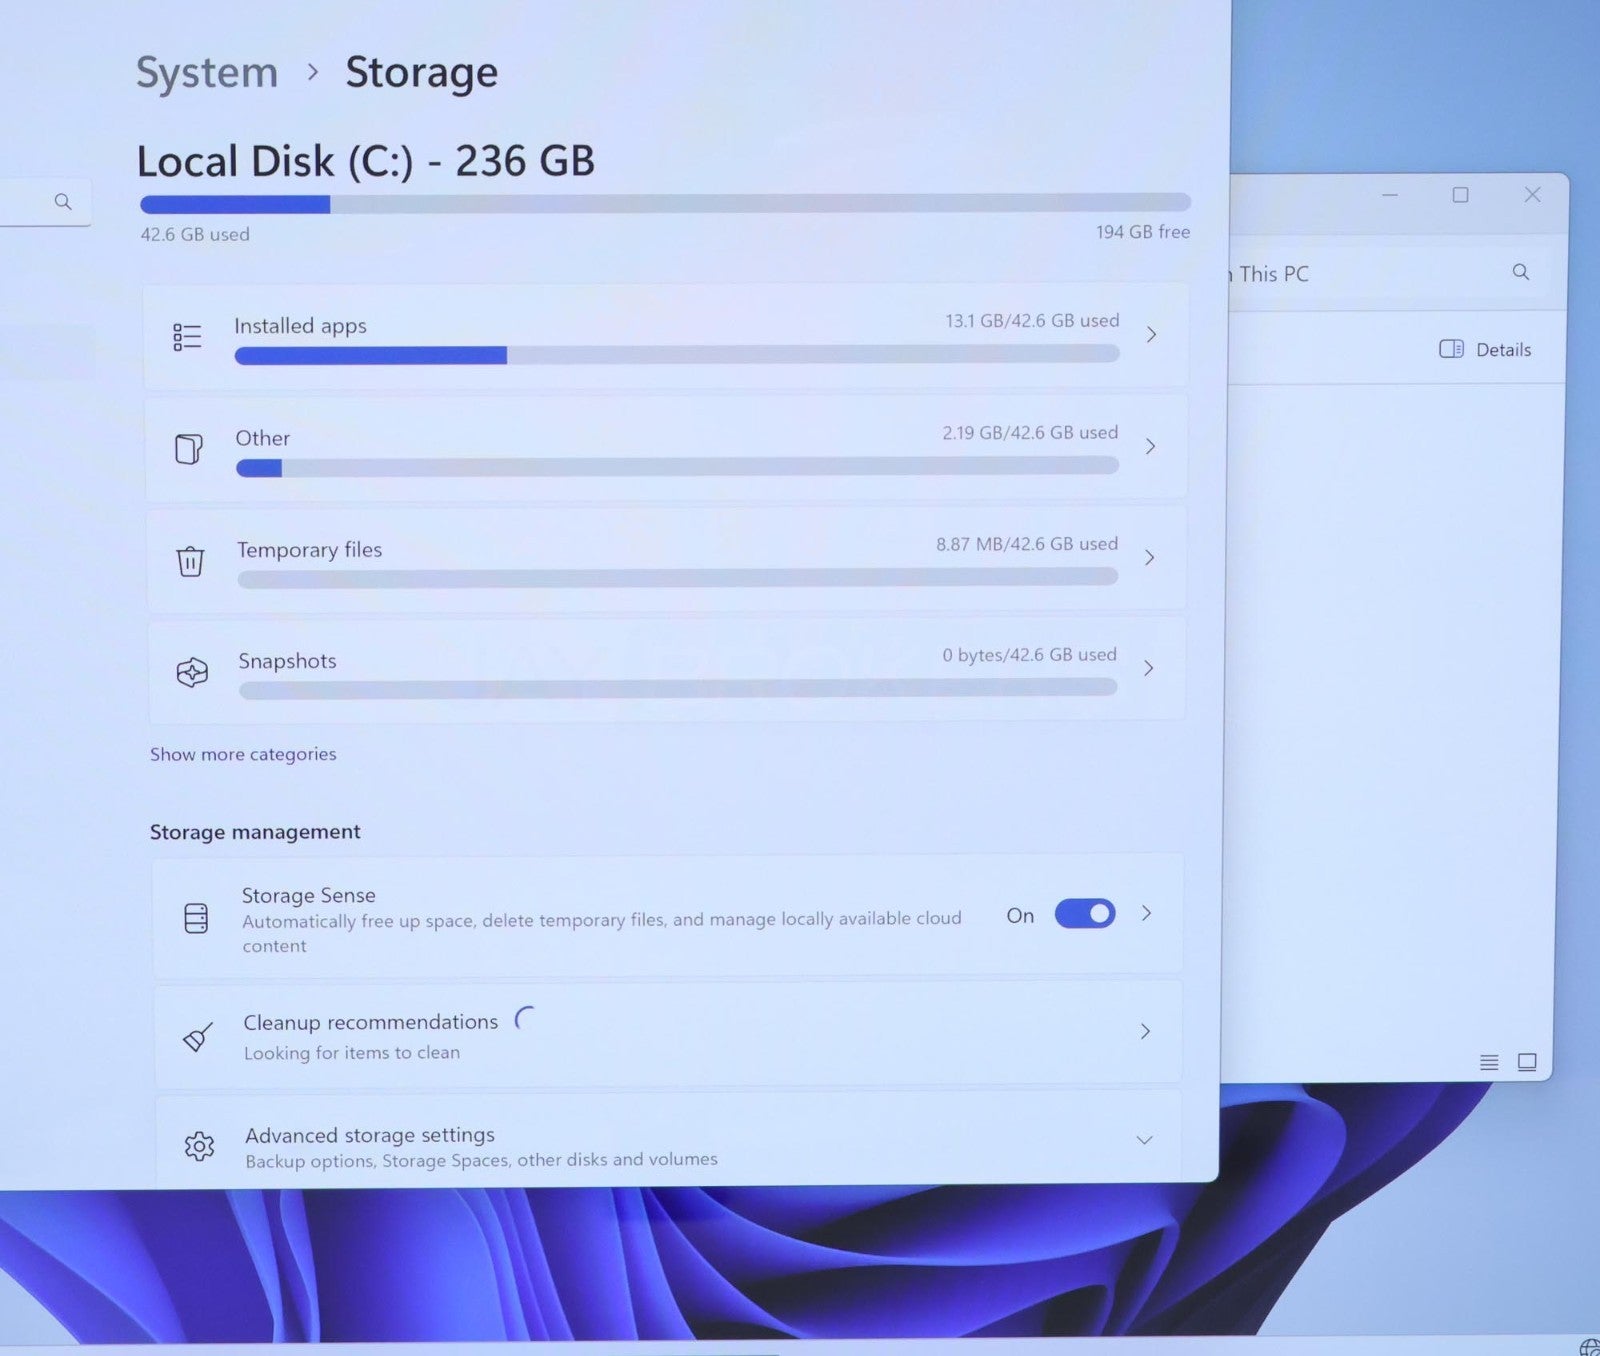Toggle the Details pane button
Viewport: 1600px width, 1356px height.
tap(1485, 349)
